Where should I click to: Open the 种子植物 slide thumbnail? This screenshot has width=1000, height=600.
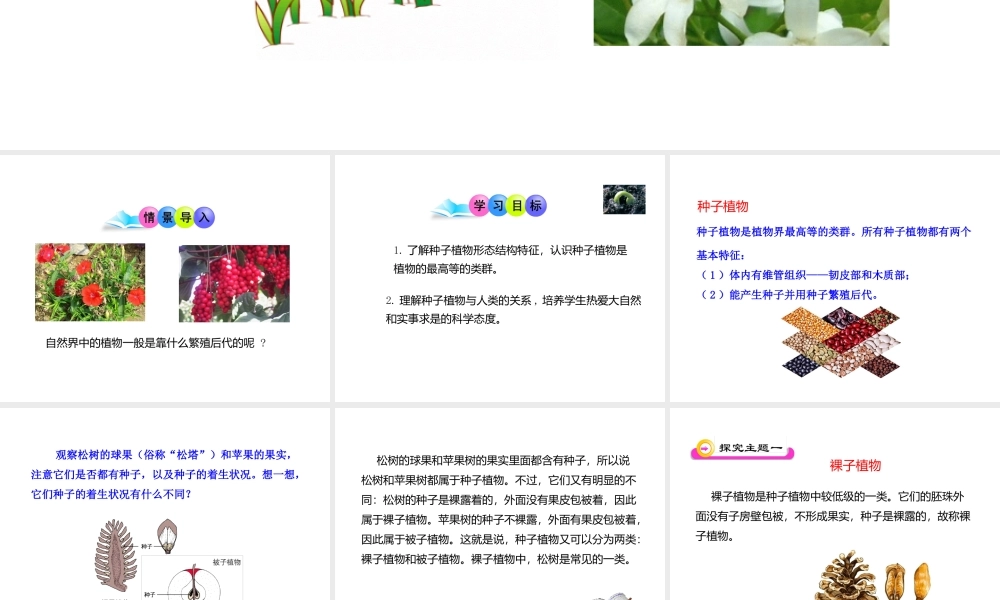point(835,278)
